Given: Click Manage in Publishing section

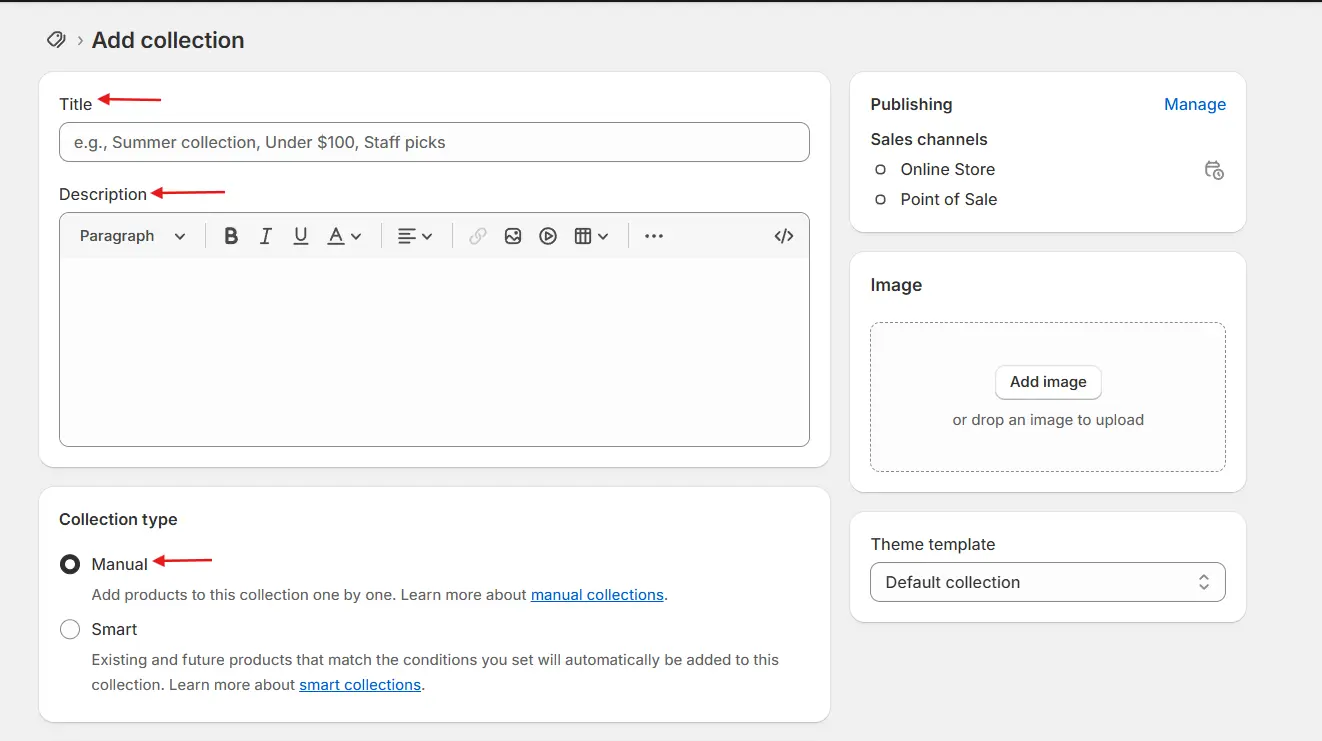Looking at the screenshot, I should pos(1194,104).
